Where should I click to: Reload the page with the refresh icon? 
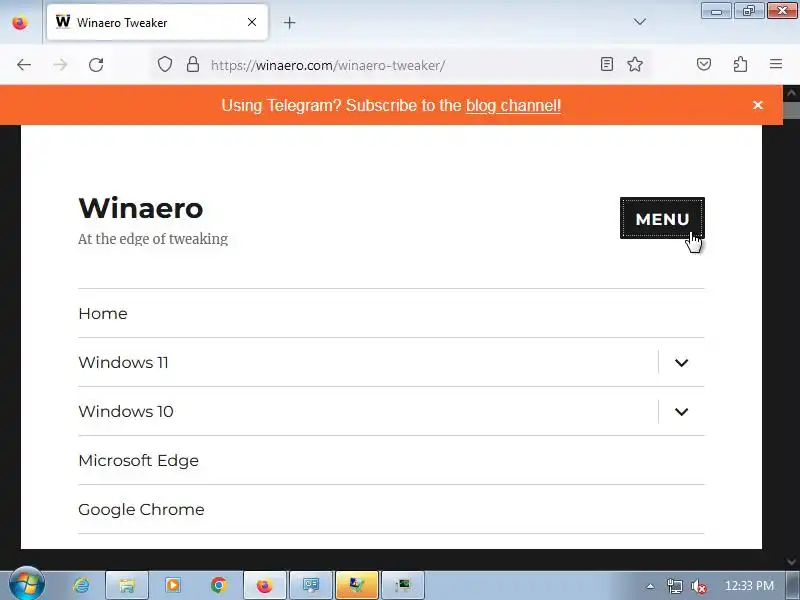coord(96,65)
